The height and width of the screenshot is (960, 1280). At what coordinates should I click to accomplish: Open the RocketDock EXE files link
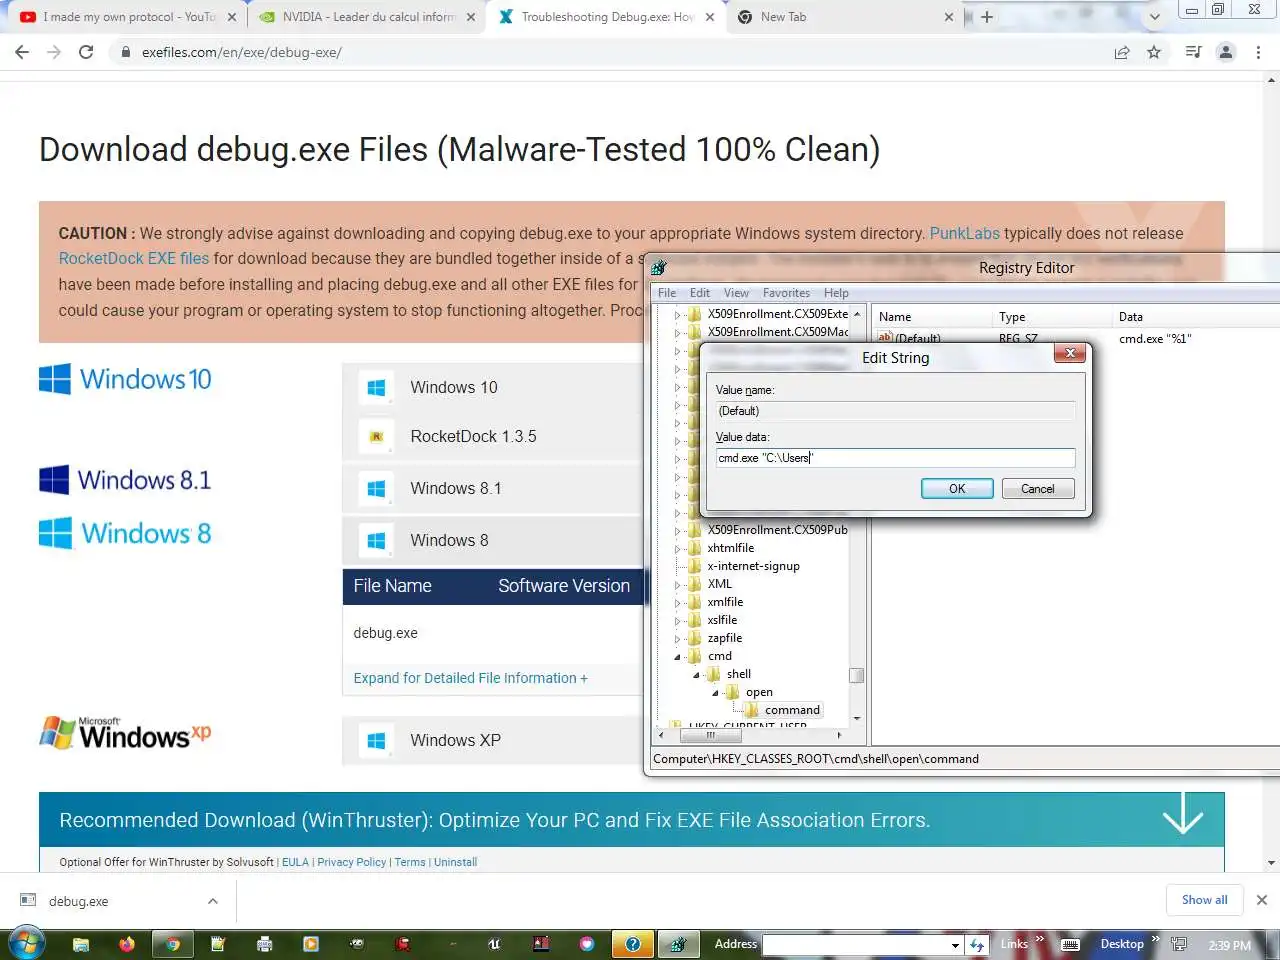click(x=134, y=258)
